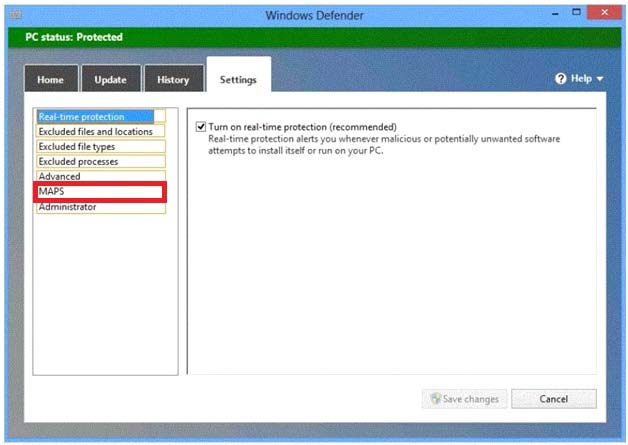Uncheck Turn on real-time protection

point(201,127)
